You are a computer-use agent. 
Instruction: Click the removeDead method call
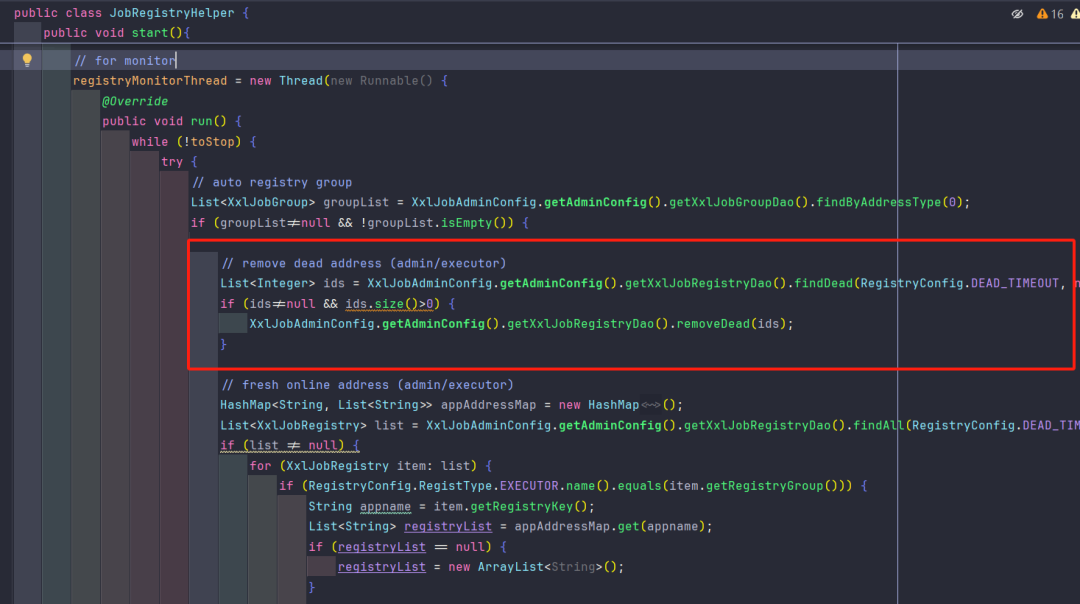(x=713, y=324)
